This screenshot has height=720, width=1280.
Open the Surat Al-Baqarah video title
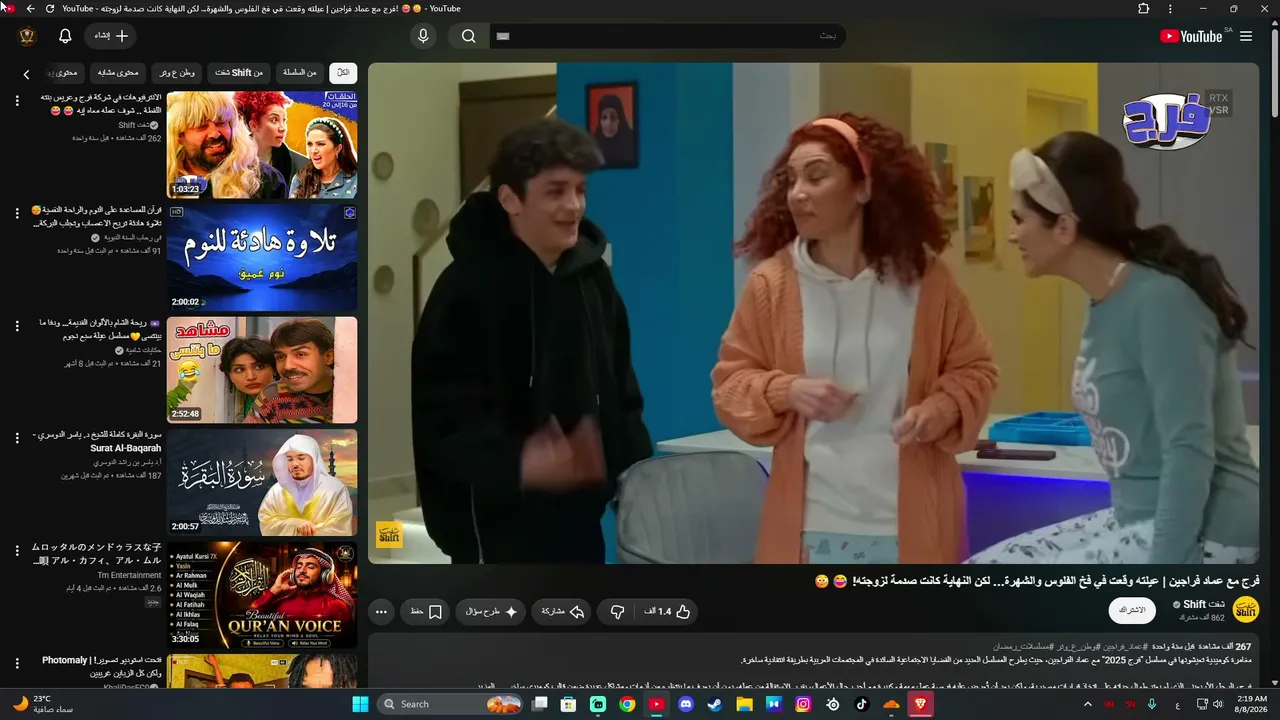pyautogui.click(x=97, y=441)
